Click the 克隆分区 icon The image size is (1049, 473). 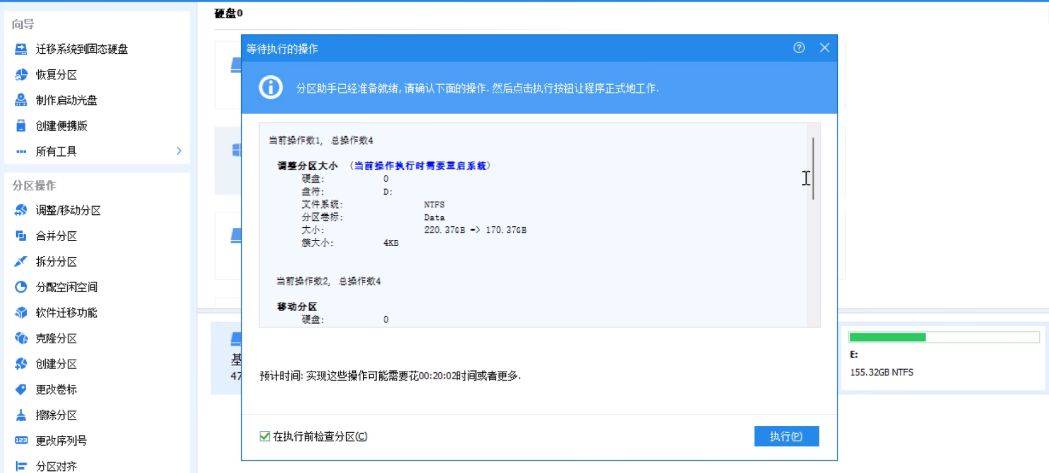(x=20, y=339)
